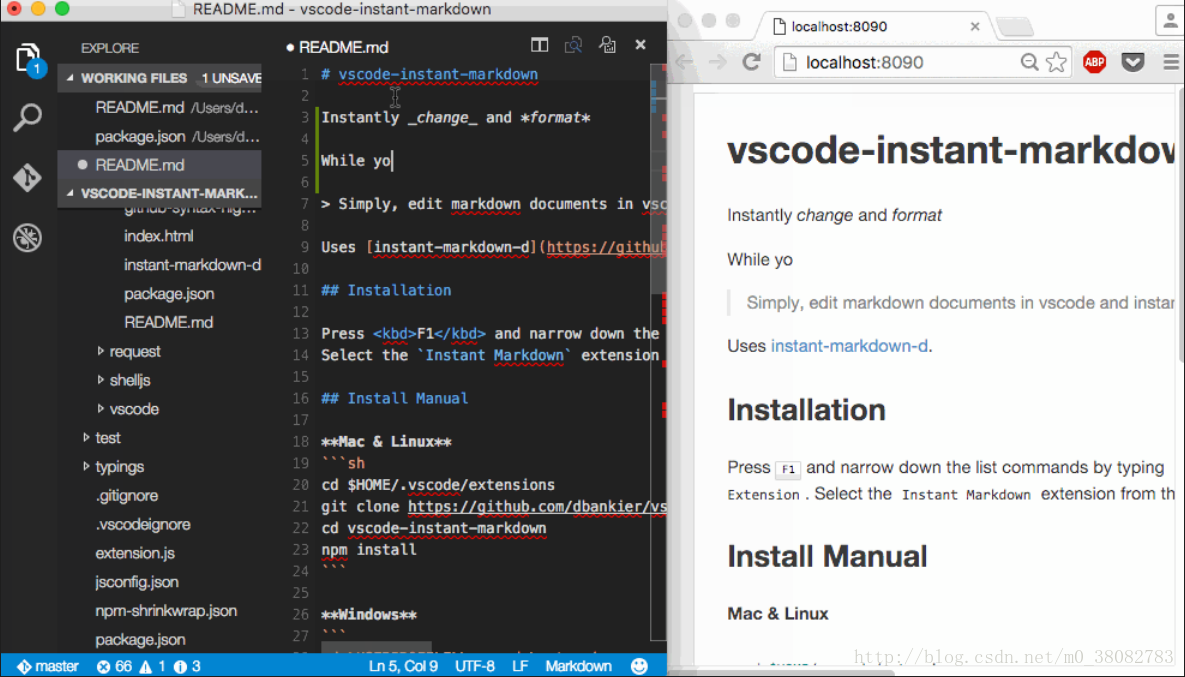Viewport: 1185px width, 677px height.
Task: Open preview with the magnifier editor icon
Action: (574, 45)
